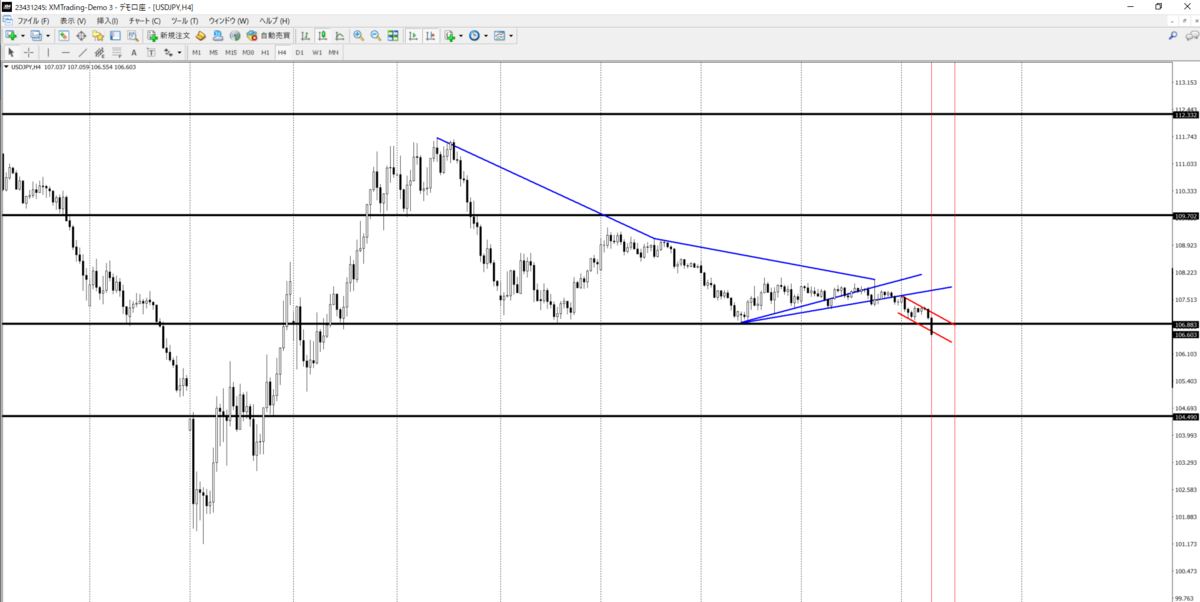Click the globe icon left of 自動売買
Image resolution: width=1200 pixels, height=602 pixels.
(235, 35)
